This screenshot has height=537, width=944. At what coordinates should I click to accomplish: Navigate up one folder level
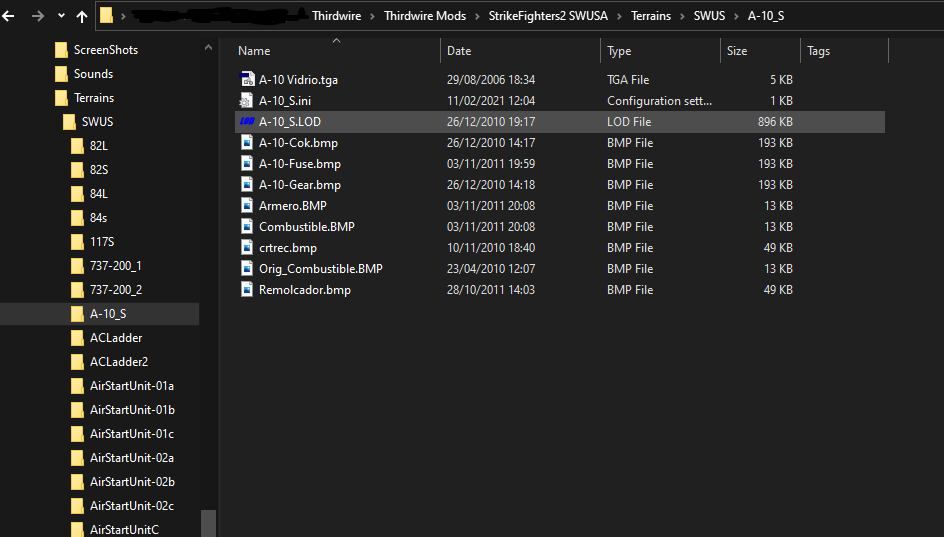point(82,16)
